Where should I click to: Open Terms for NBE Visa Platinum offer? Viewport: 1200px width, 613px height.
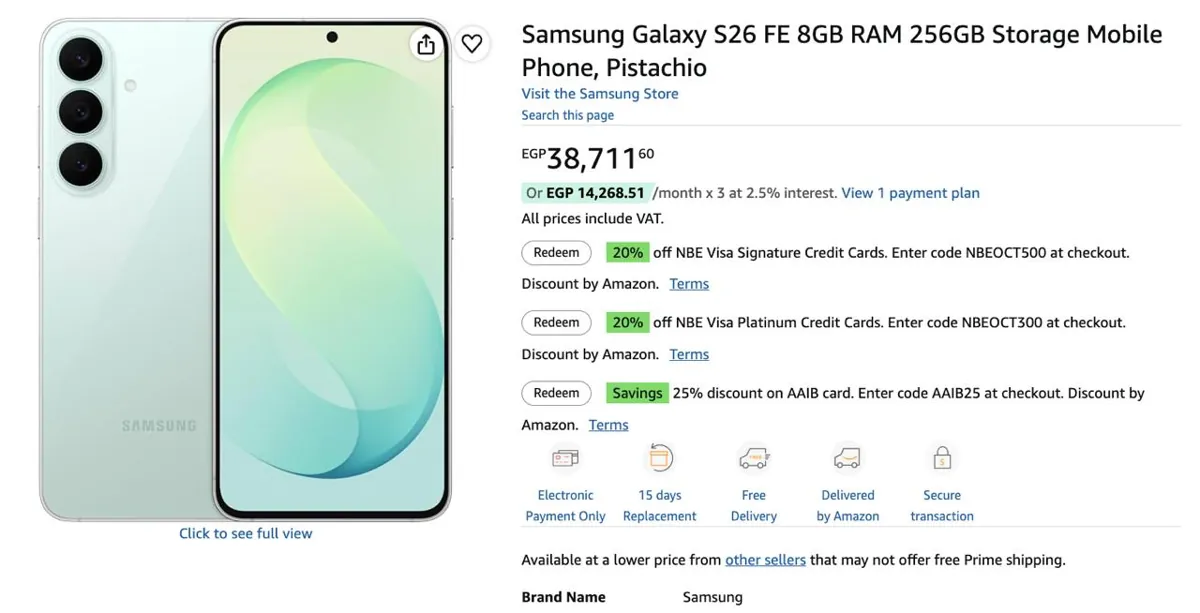click(689, 354)
